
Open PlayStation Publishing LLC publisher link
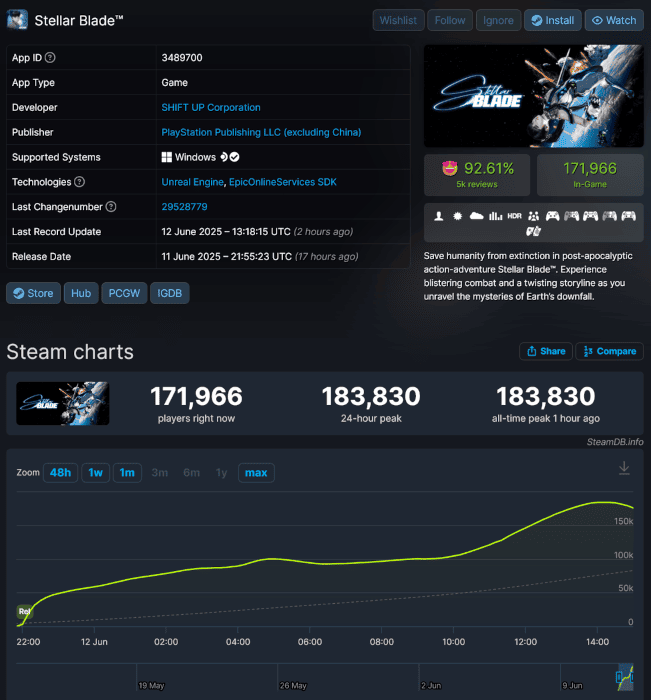click(261, 133)
